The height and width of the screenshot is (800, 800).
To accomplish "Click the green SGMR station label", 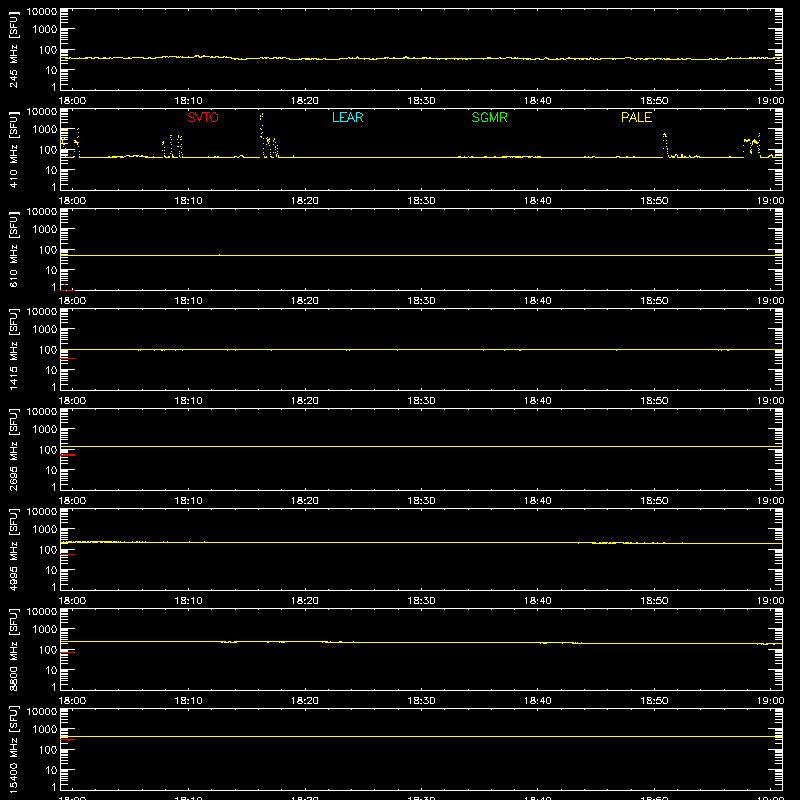I will [489, 117].
